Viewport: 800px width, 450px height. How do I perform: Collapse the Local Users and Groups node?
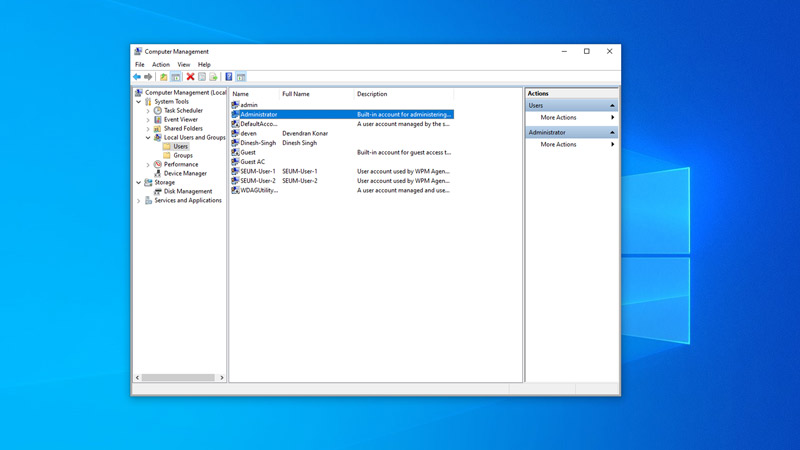click(x=148, y=138)
